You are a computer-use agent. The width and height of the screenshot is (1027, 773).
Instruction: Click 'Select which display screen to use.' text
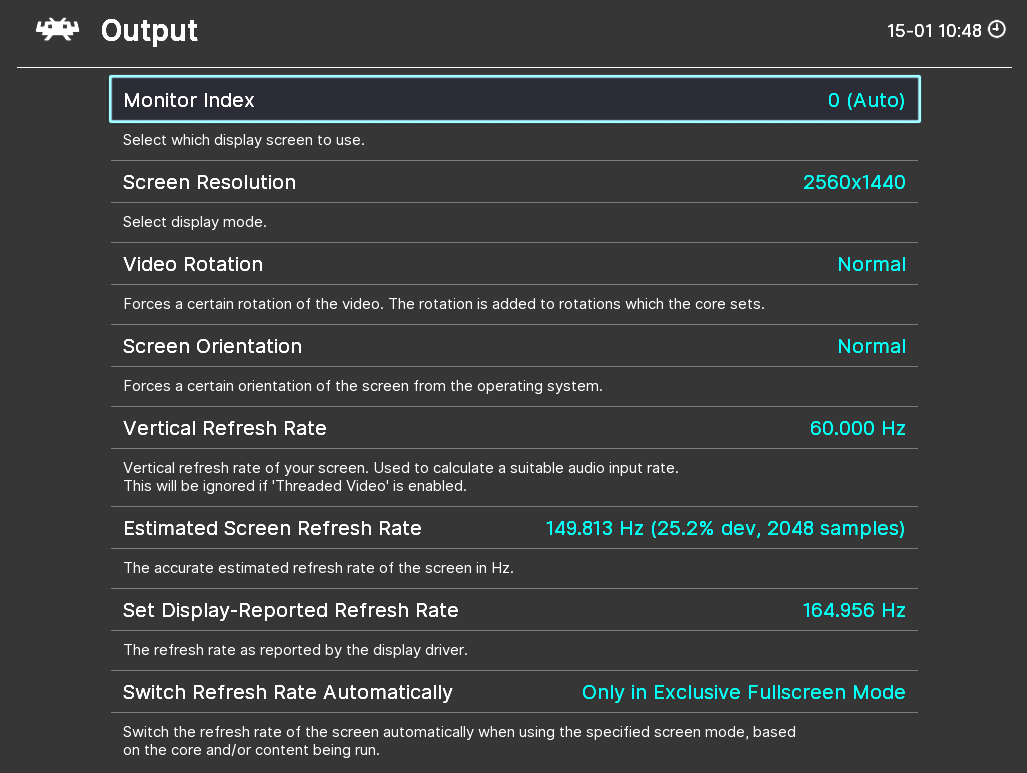coord(244,140)
